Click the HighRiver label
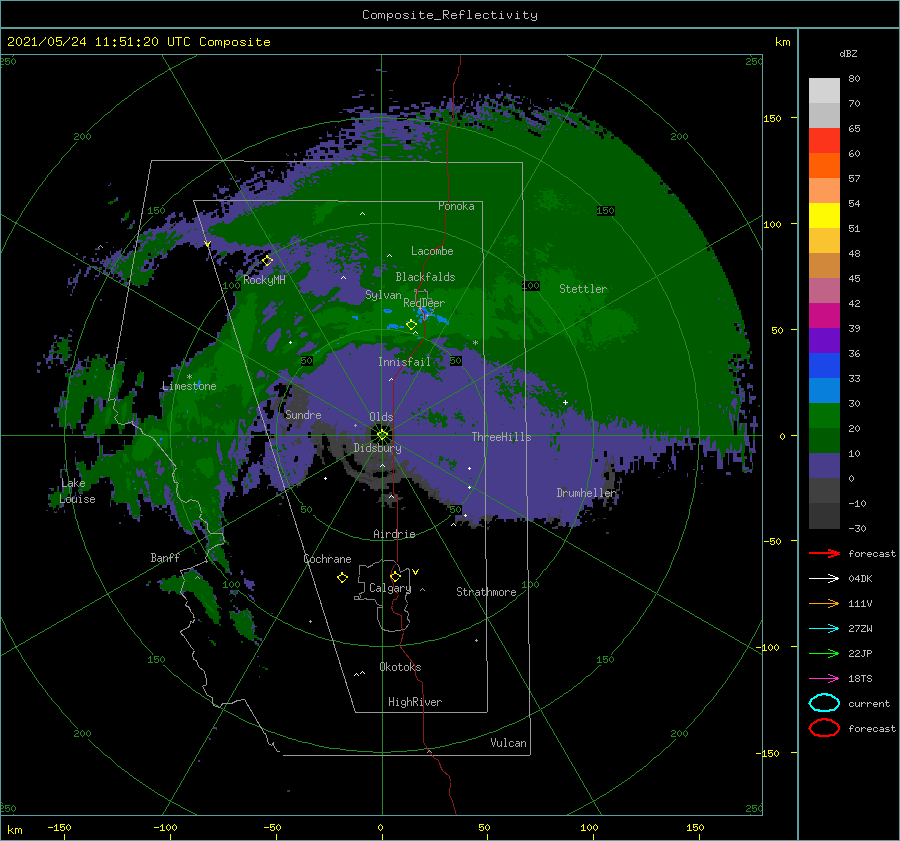900x841 pixels. (x=415, y=702)
